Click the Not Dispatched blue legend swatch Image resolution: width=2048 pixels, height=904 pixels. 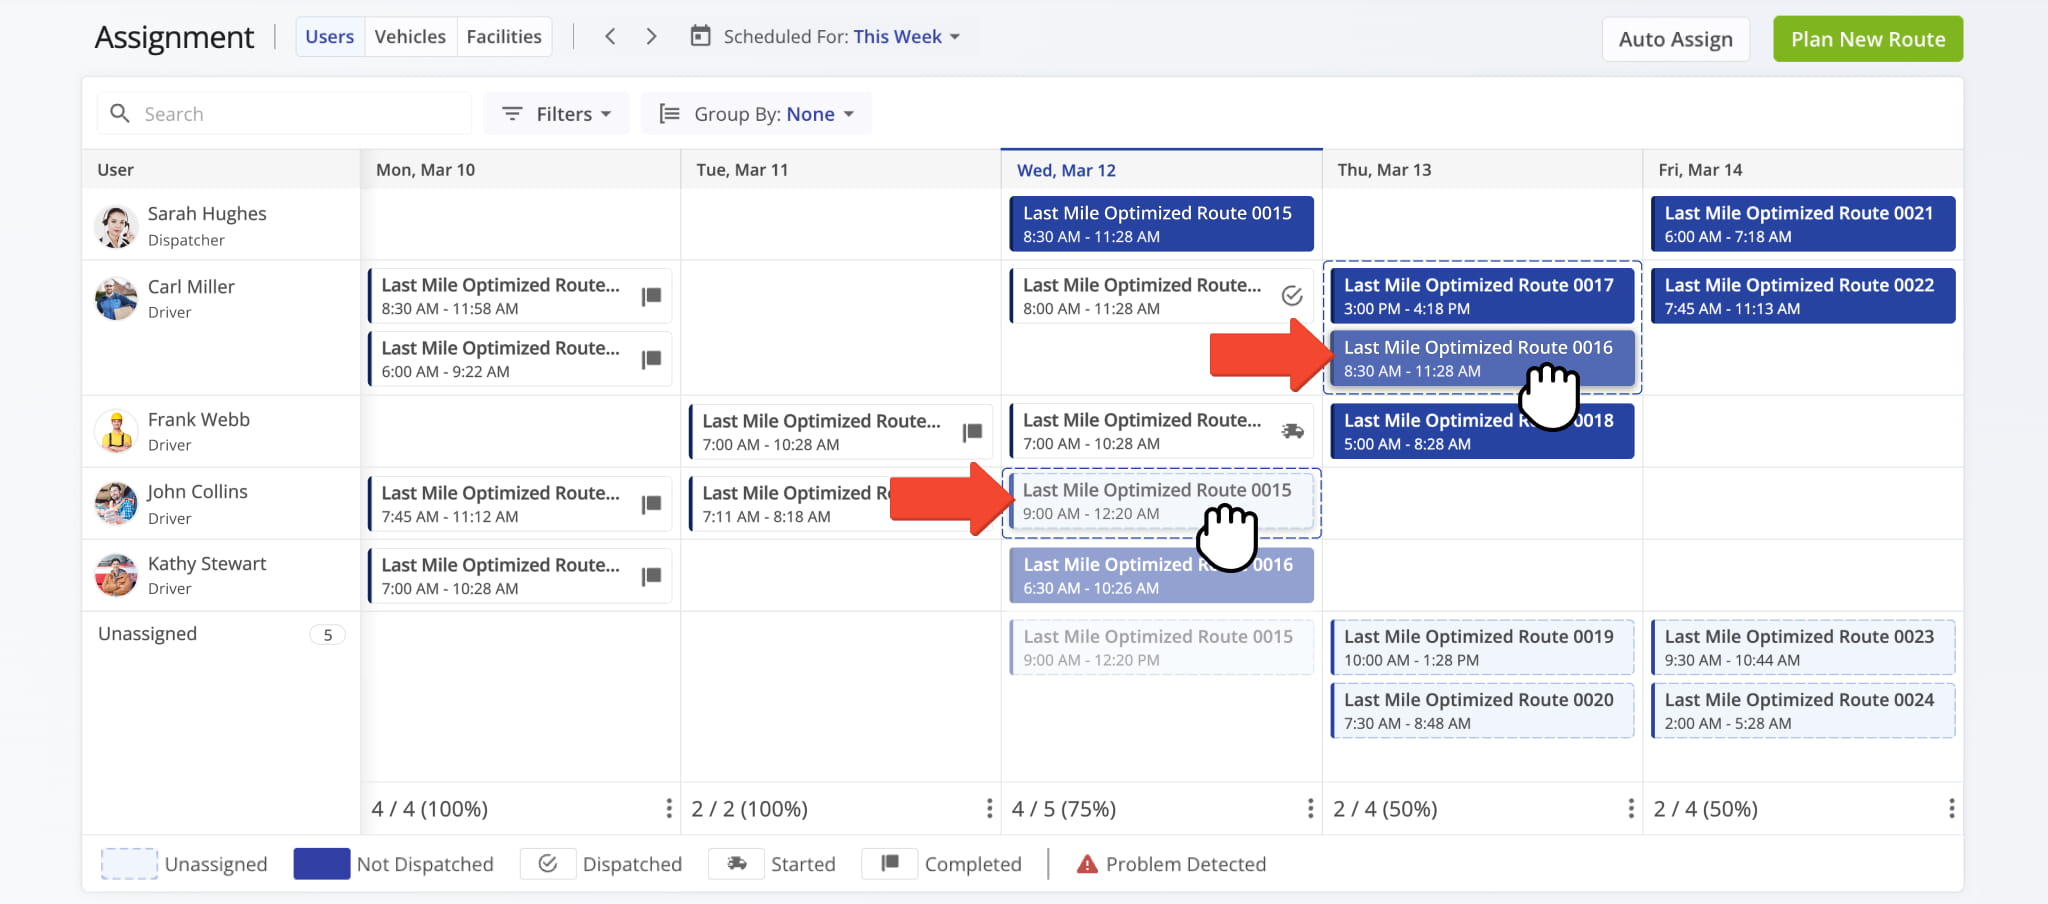pyautogui.click(x=321, y=864)
